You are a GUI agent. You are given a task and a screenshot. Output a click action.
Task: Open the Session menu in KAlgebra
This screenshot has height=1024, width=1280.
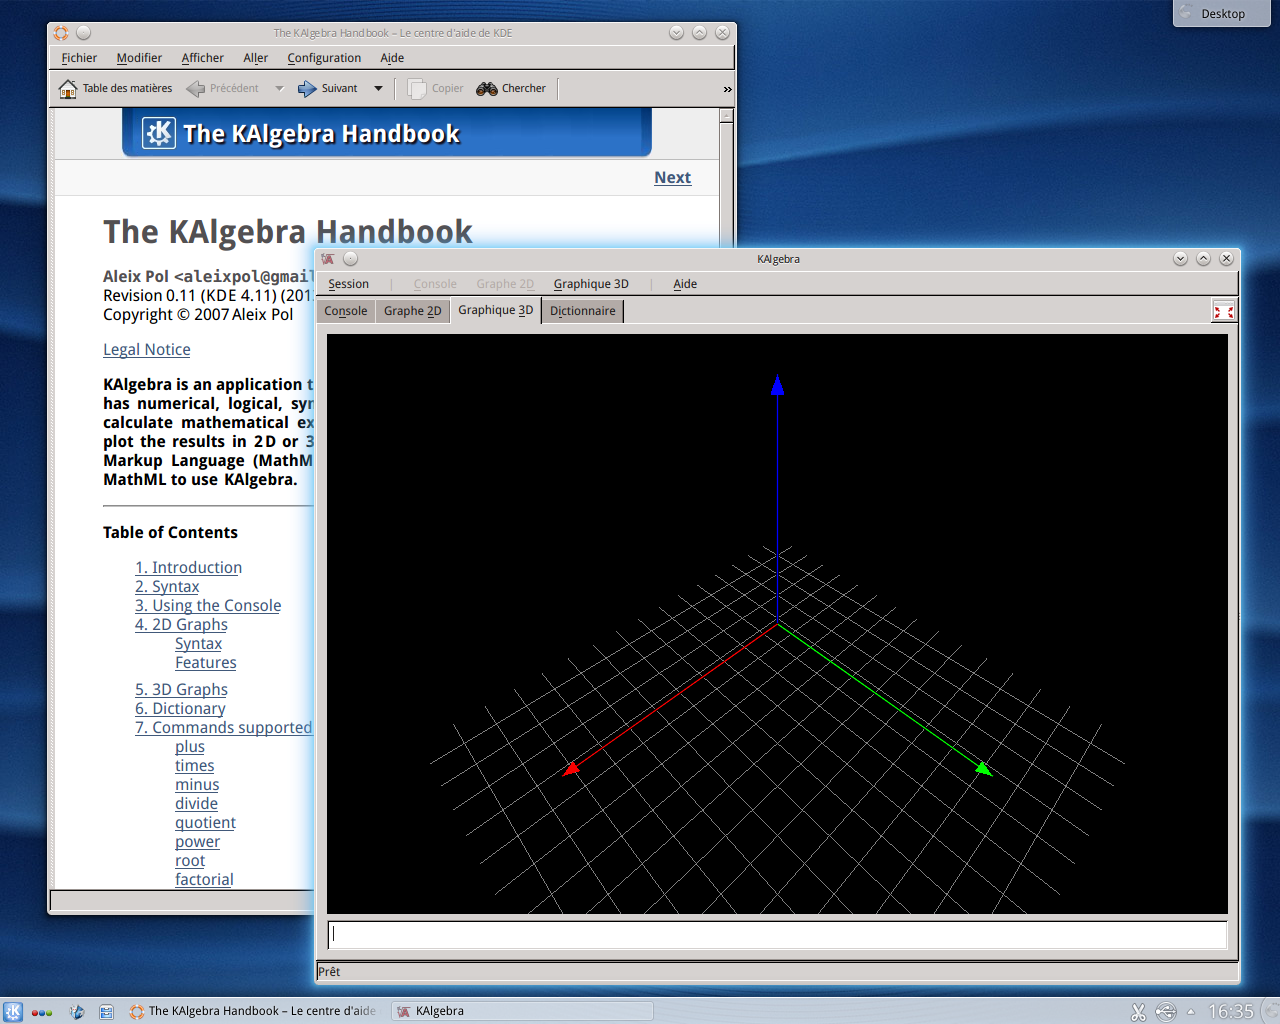[348, 284]
